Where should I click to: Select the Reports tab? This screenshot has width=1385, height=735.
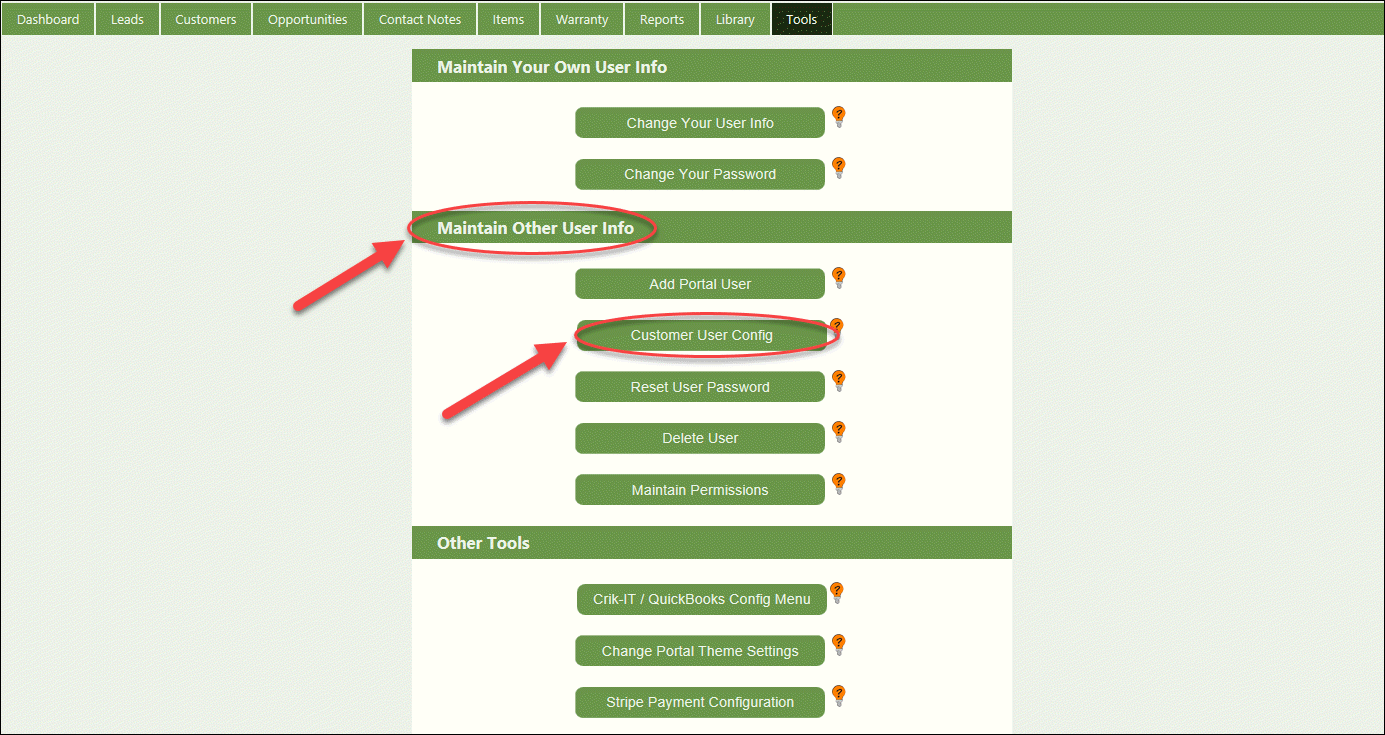coord(661,18)
